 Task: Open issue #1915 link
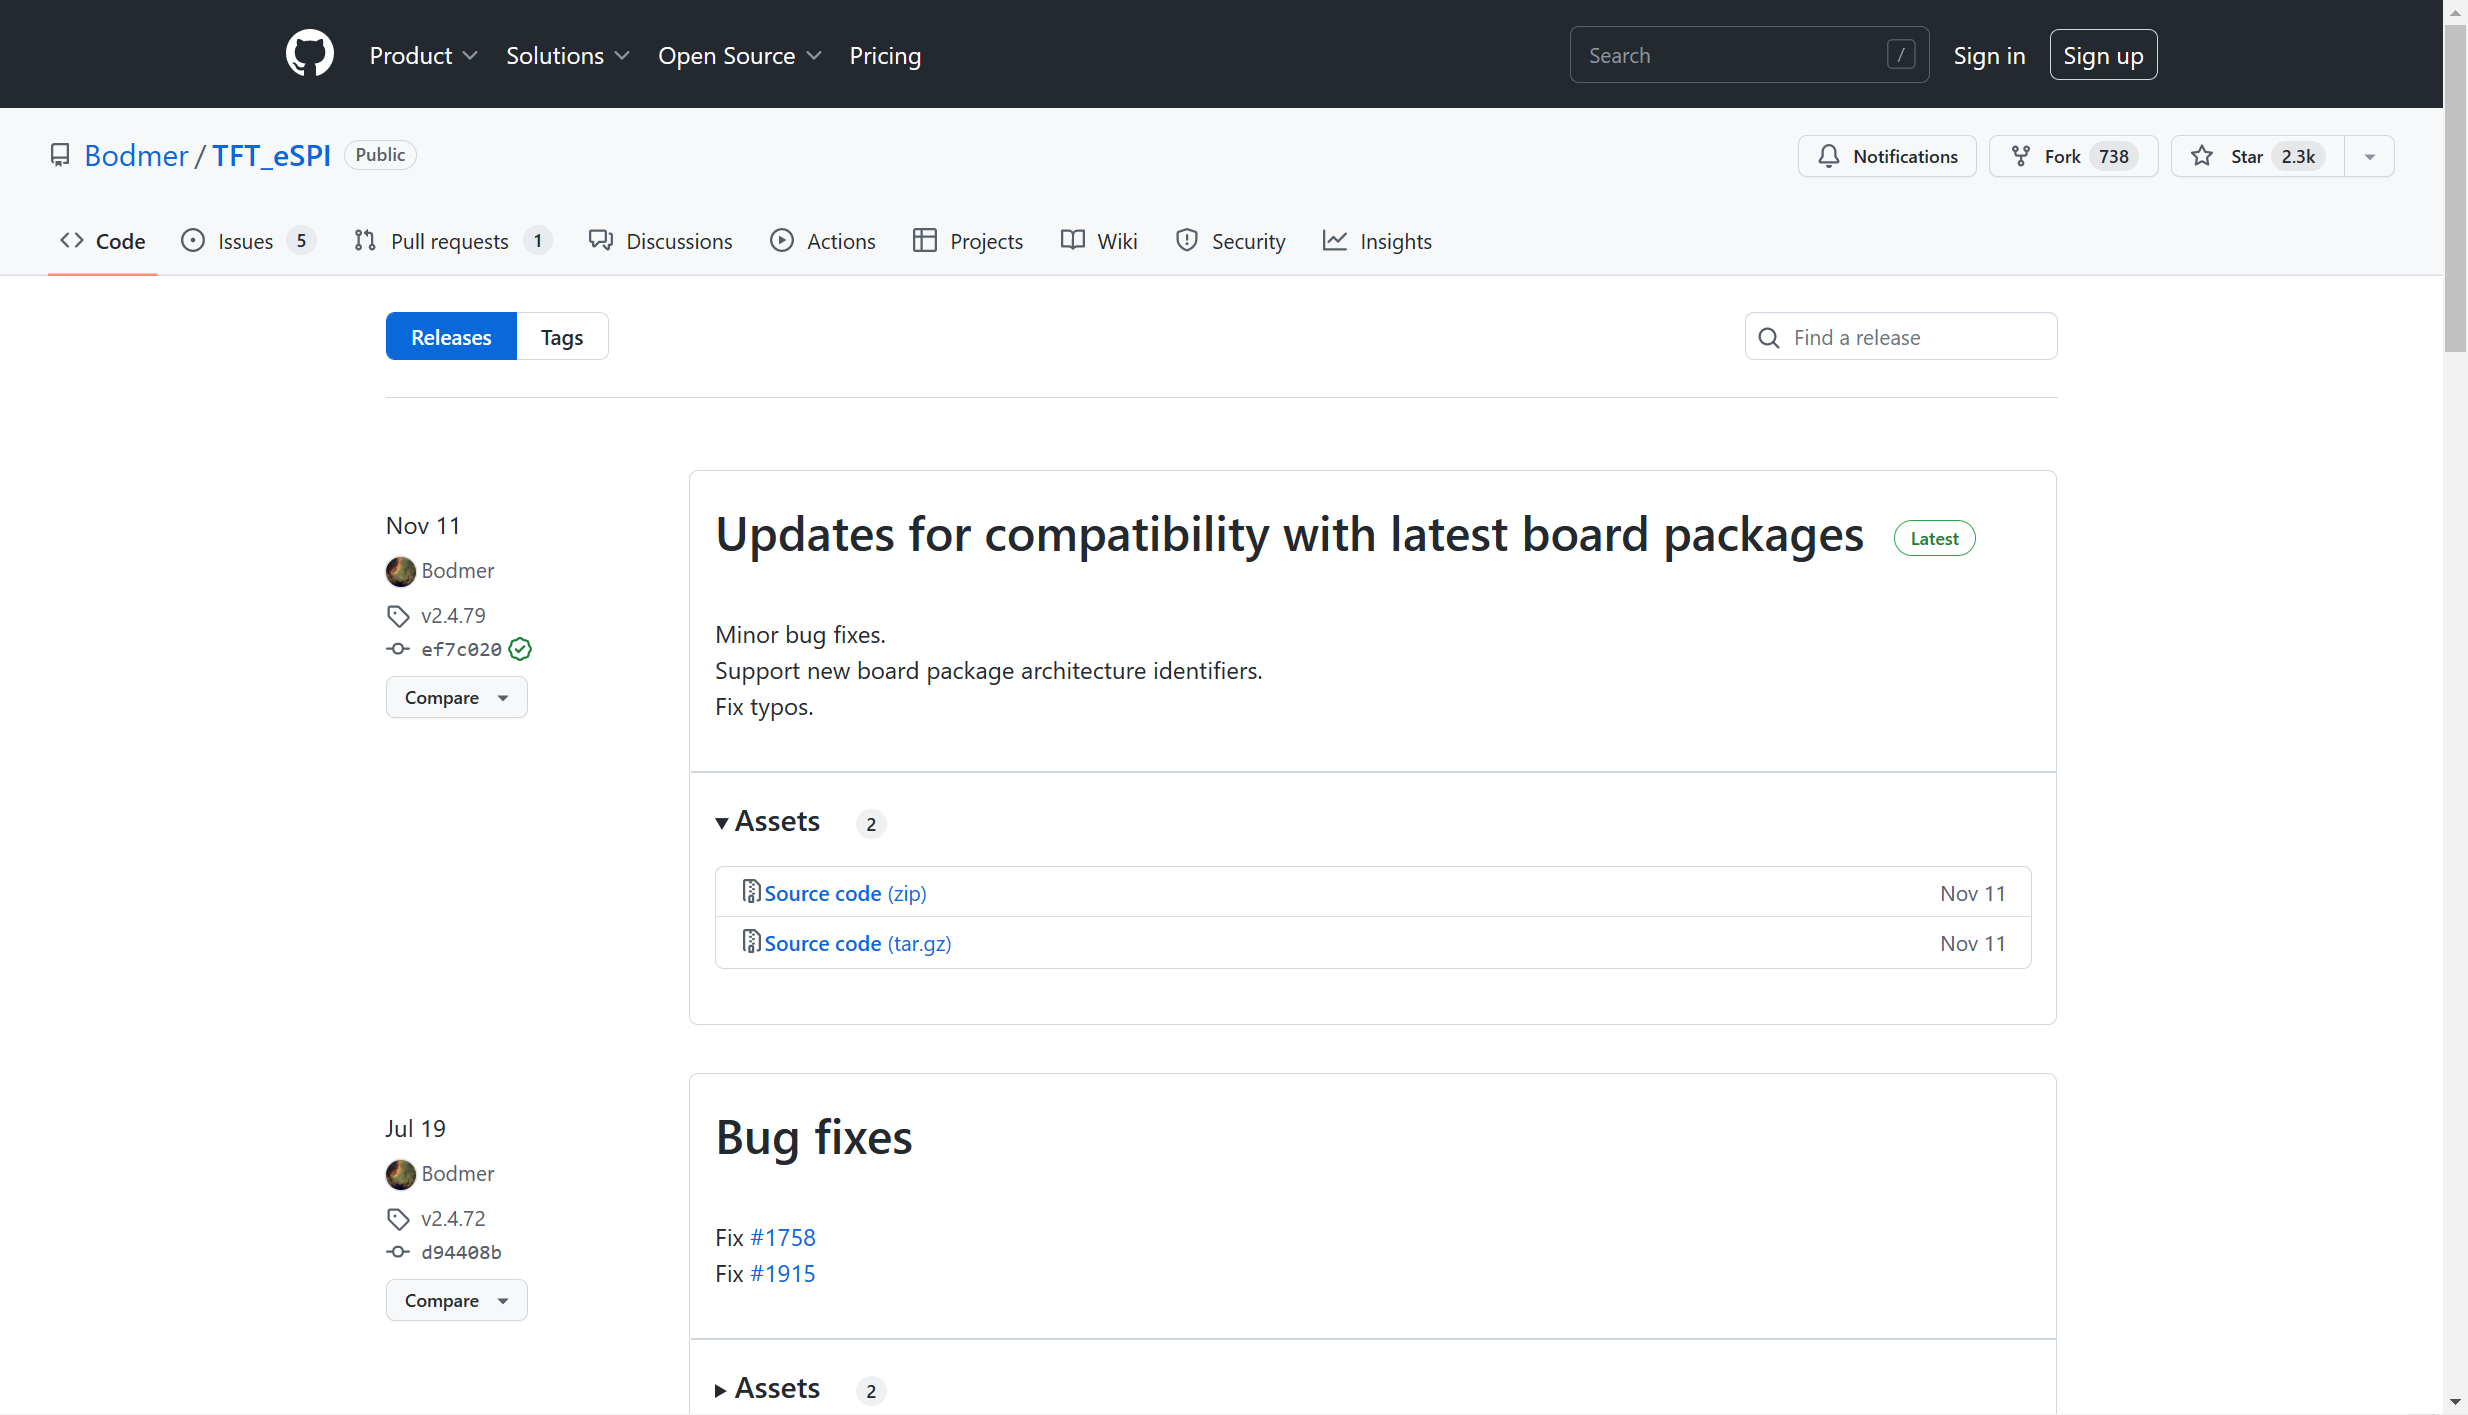coord(783,1274)
